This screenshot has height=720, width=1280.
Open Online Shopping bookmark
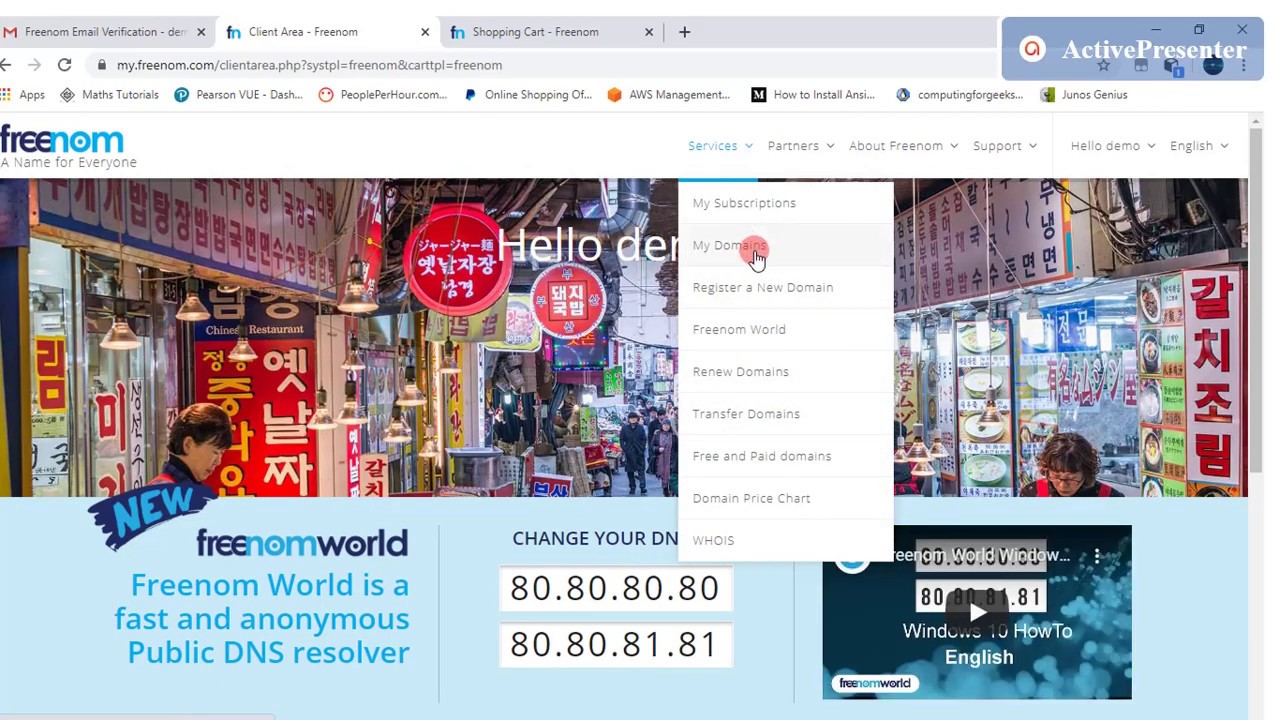click(527, 95)
